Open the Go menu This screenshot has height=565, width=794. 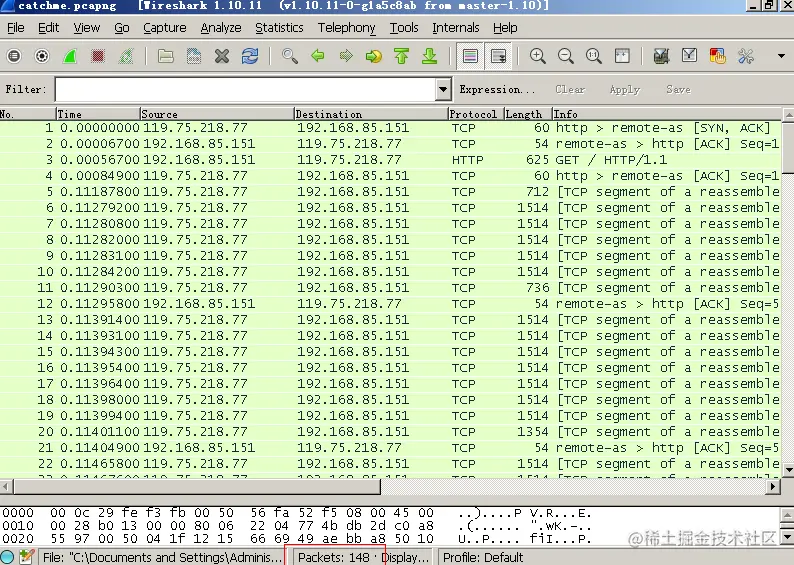[122, 27]
